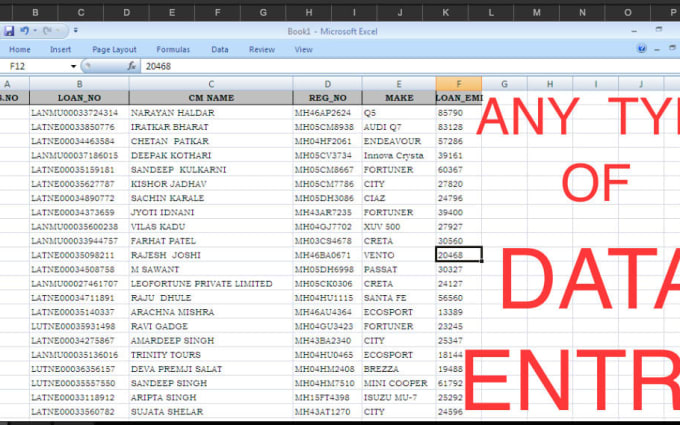Click the CIAZ make cell
This screenshot has height=425, width=680.
click(x=399, y=198)
